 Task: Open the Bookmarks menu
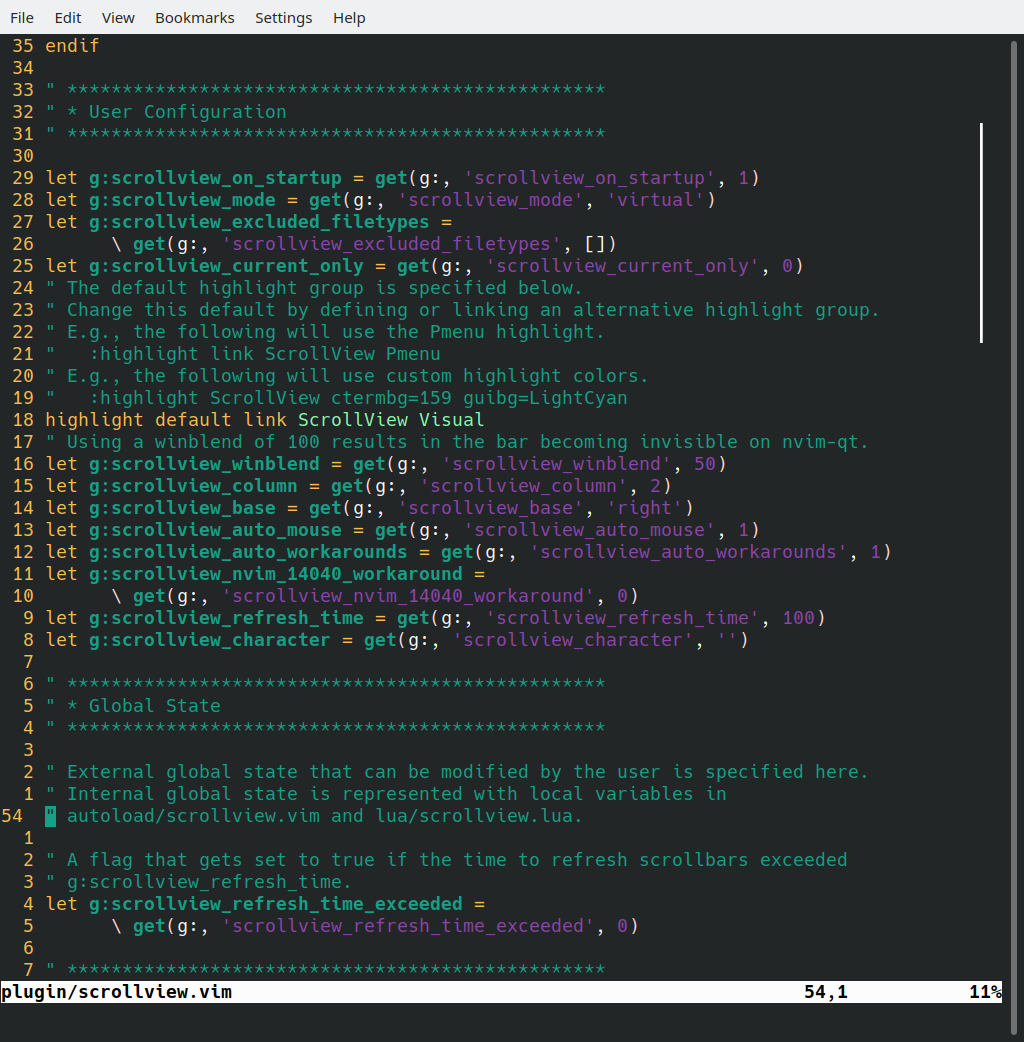(x=194, y=17)
